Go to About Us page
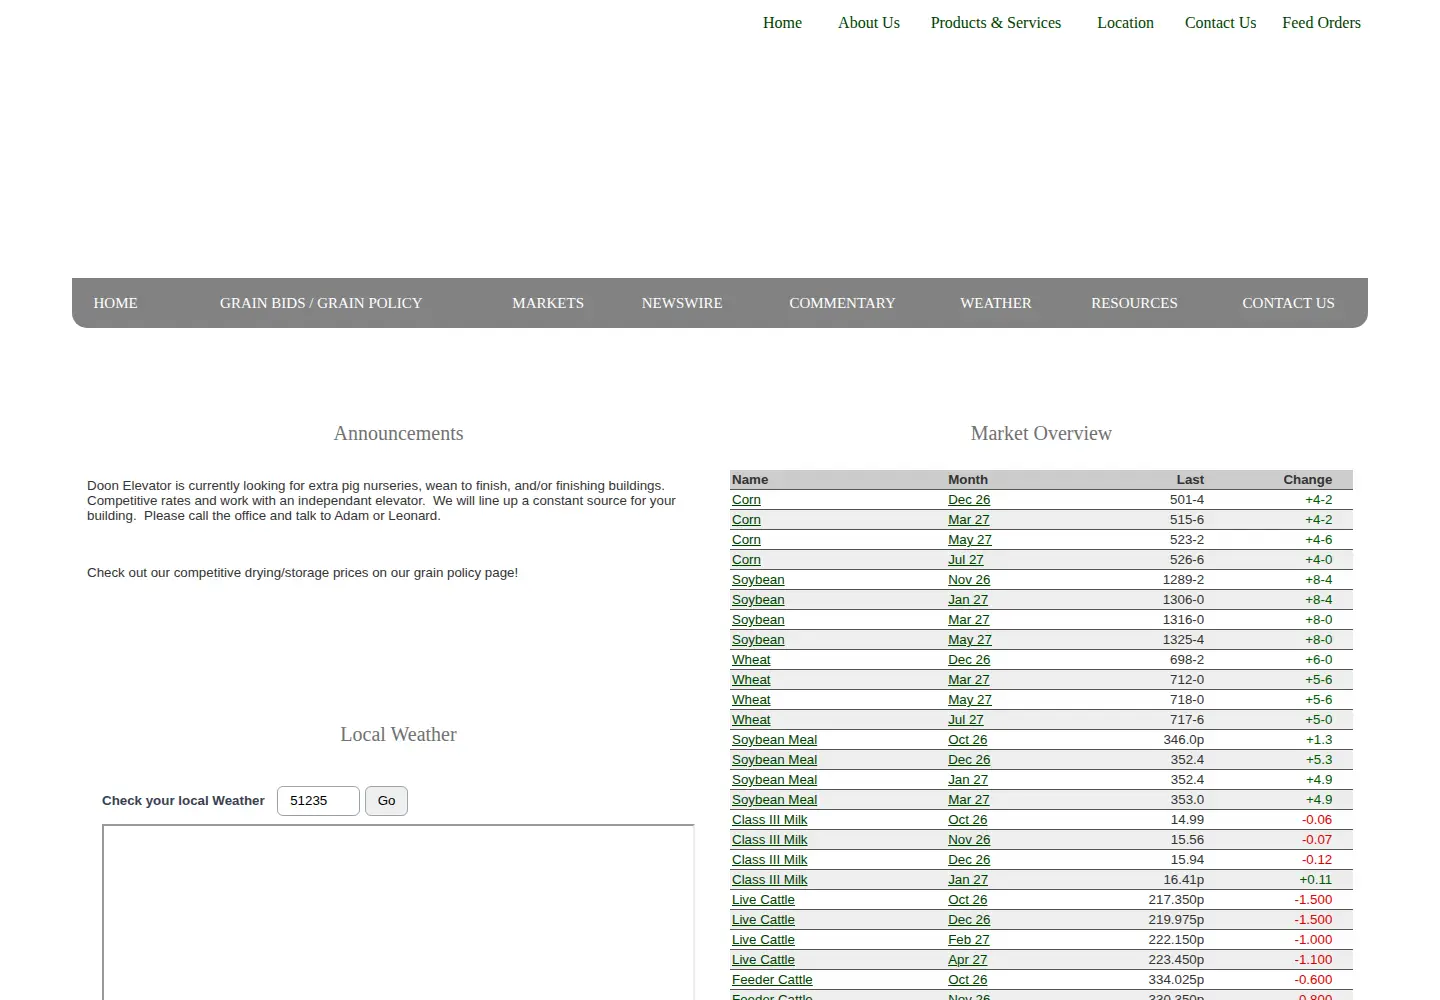This screenshot has height=1000, width=1440. point(869,23)
